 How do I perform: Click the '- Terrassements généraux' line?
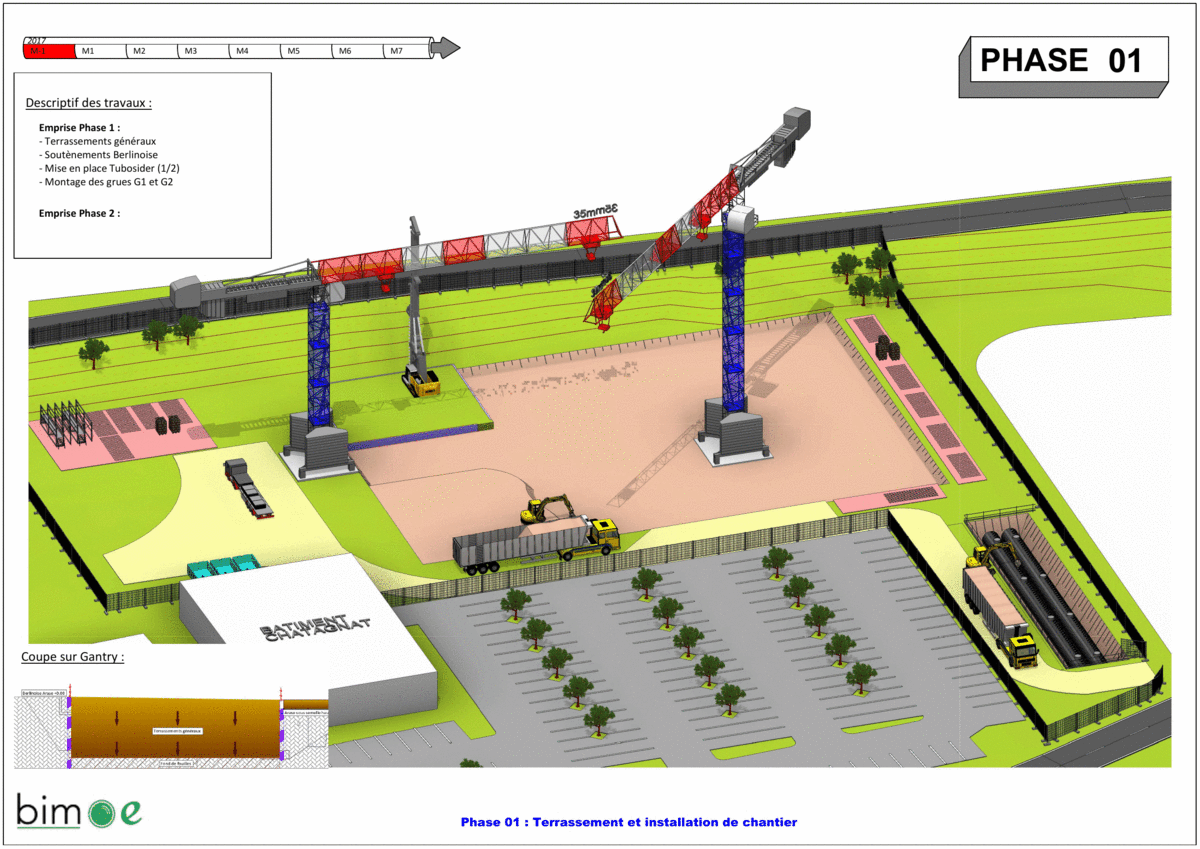pos(98,141)
